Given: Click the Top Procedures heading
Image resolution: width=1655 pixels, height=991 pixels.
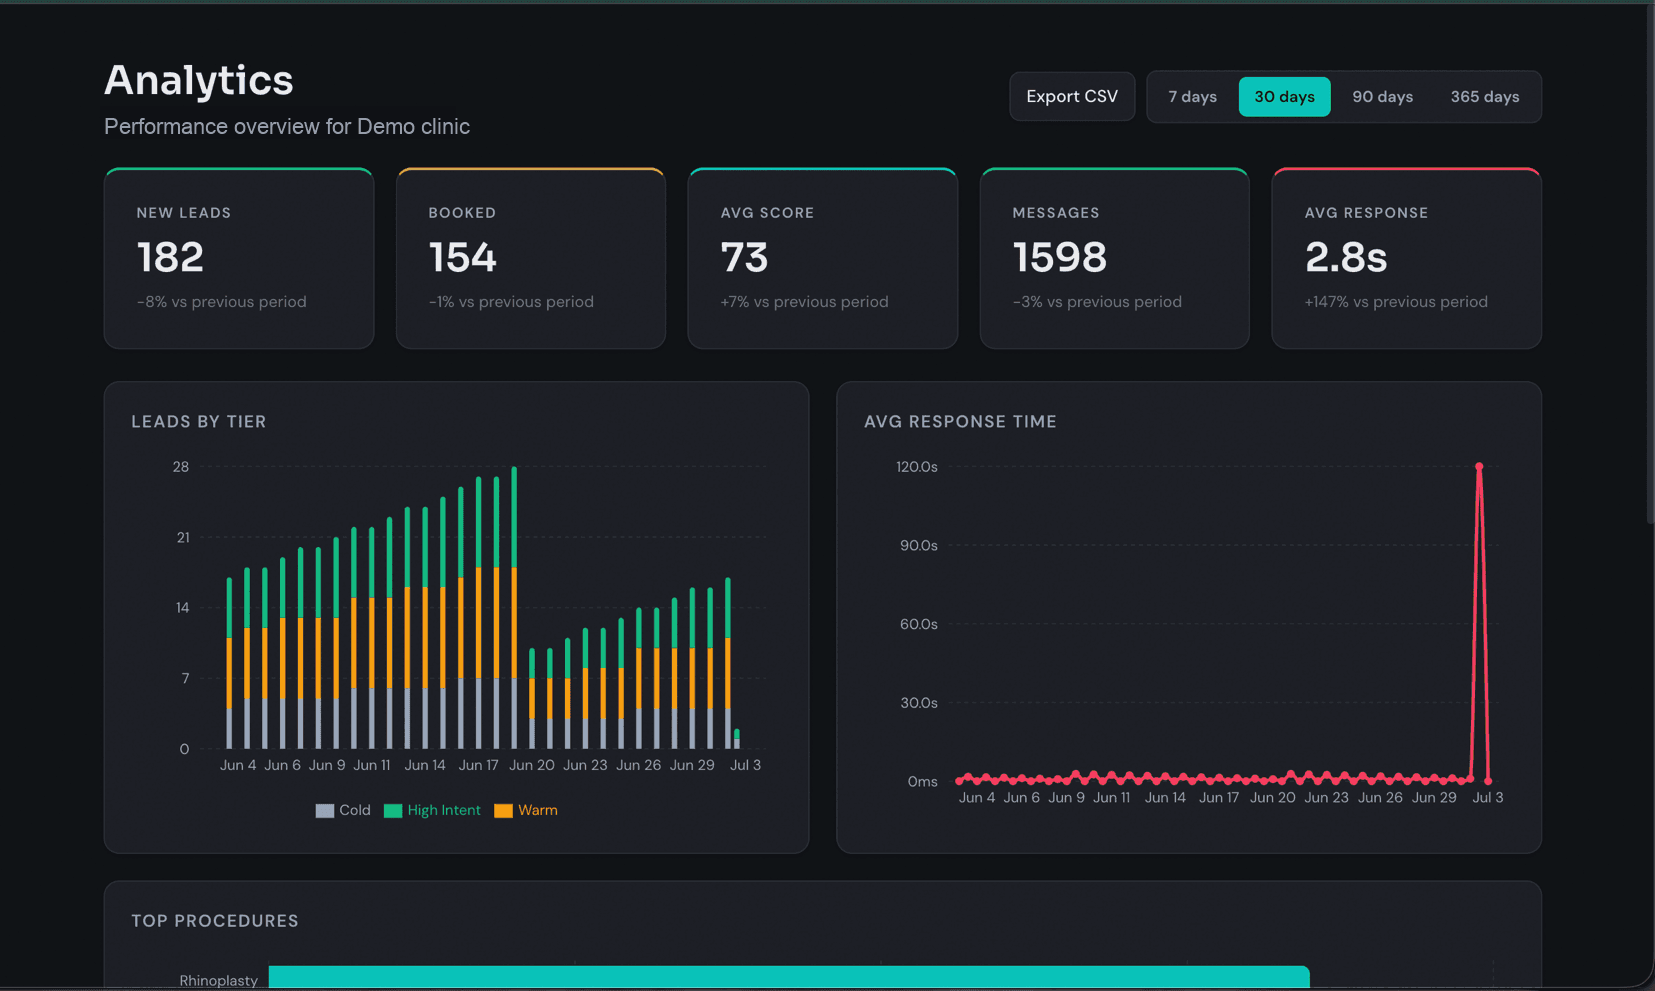Looking at the screenshot, I should [215, 921].
